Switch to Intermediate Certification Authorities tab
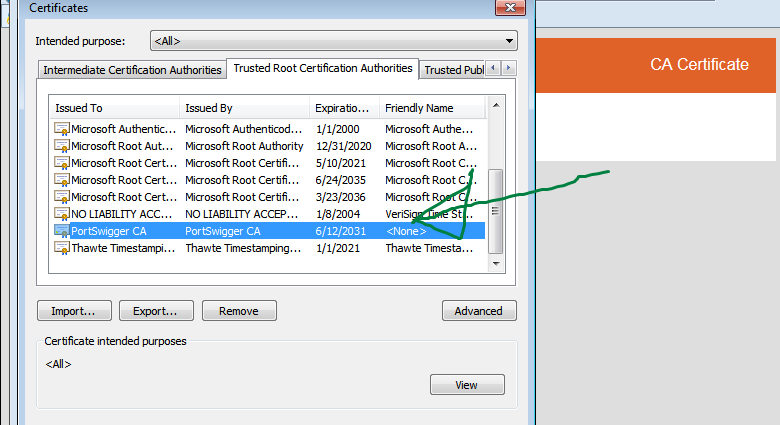Viewport: 780px width, 425px height. (x=132, y=70)
